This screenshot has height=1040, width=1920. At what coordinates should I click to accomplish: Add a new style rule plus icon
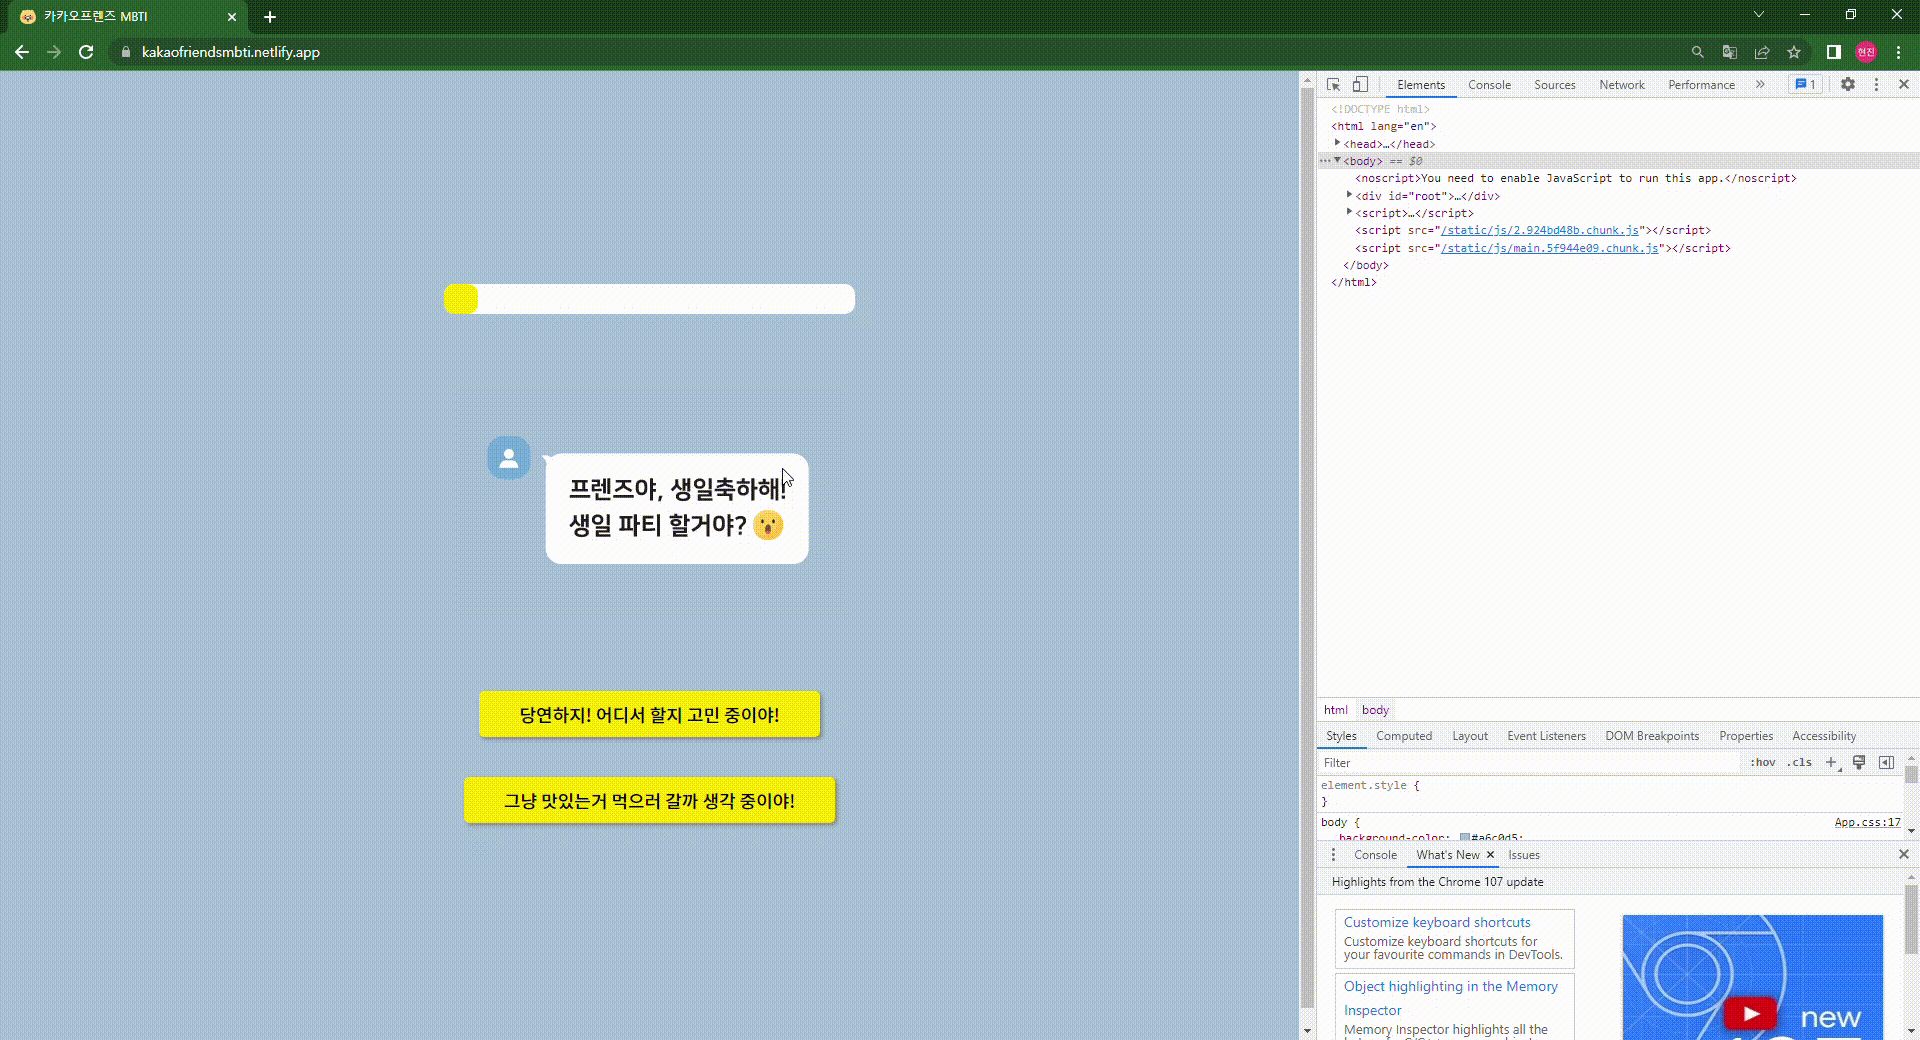(x=1831, y=763)
